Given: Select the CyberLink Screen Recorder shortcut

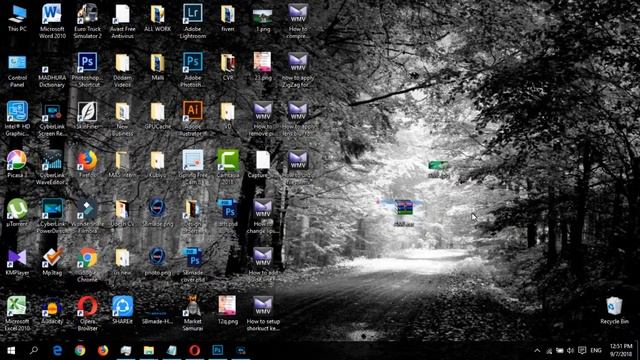Looking at the screenshot, I should click(x=52, y=119).
